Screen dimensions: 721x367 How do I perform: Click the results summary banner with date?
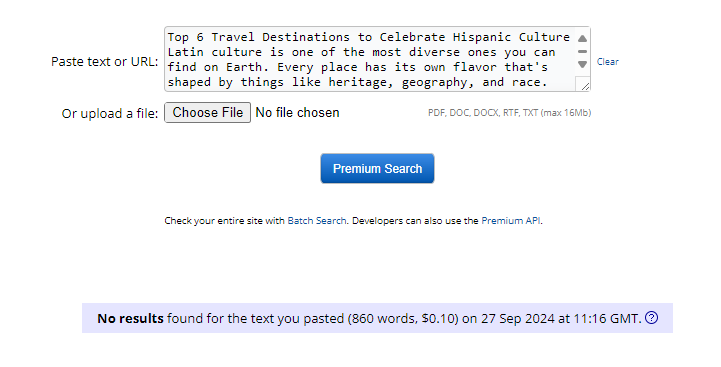coord(377,318)
